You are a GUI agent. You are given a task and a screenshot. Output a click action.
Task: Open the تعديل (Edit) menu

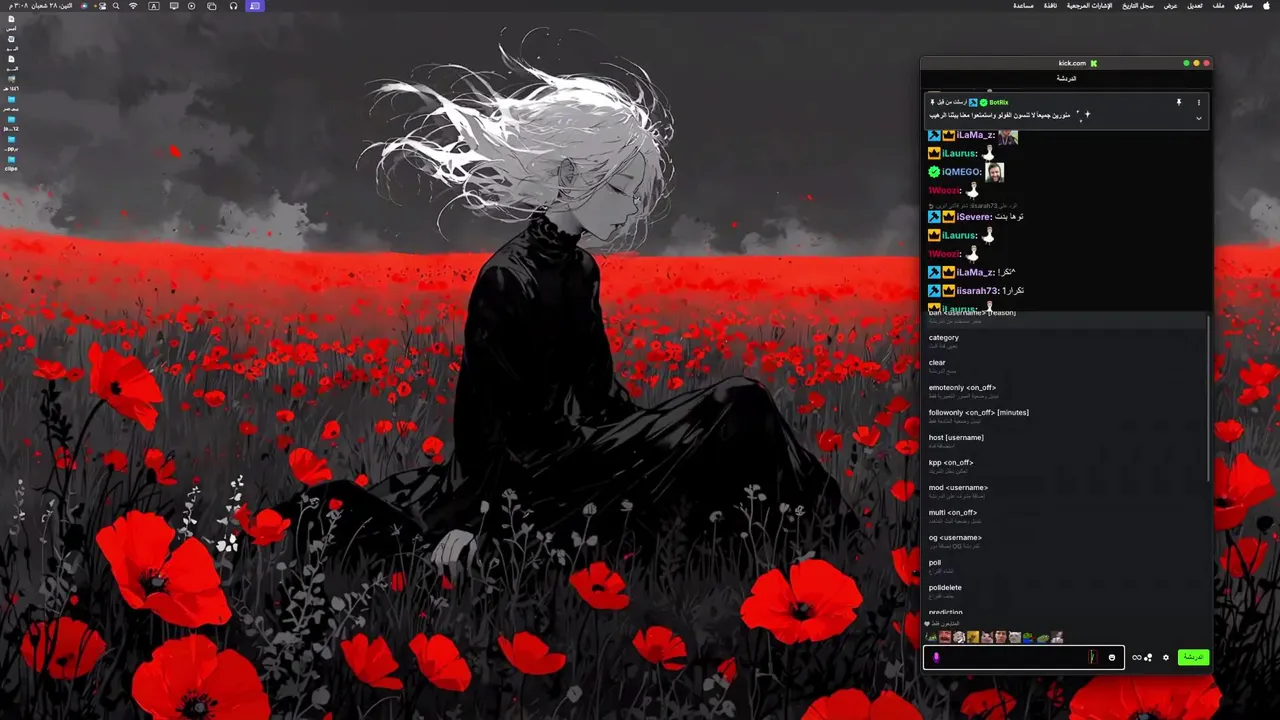tap(1195, 6)
